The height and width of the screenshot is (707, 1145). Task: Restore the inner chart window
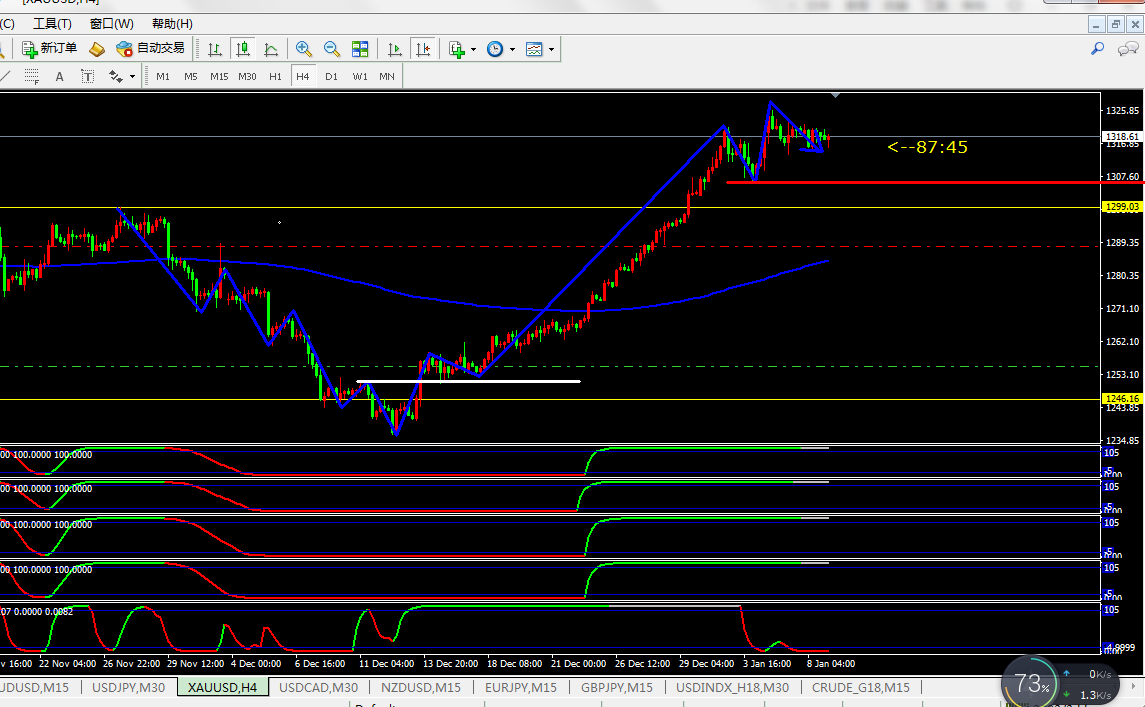1116,24
